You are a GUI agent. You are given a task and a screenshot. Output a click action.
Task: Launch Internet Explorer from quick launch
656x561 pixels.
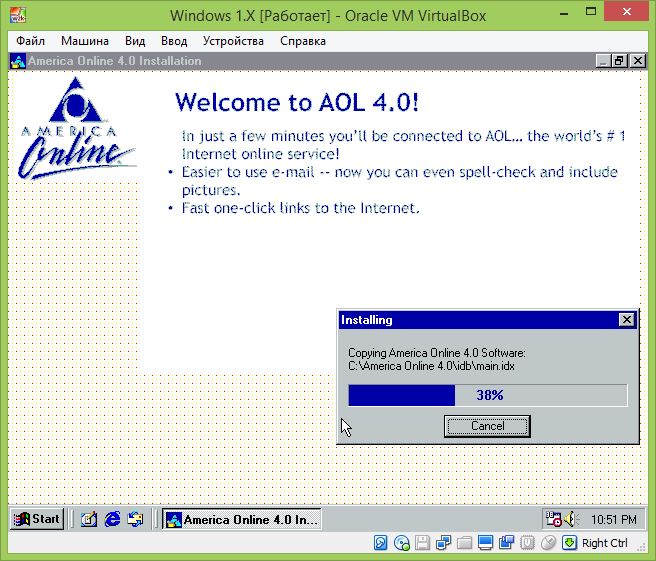112,520
